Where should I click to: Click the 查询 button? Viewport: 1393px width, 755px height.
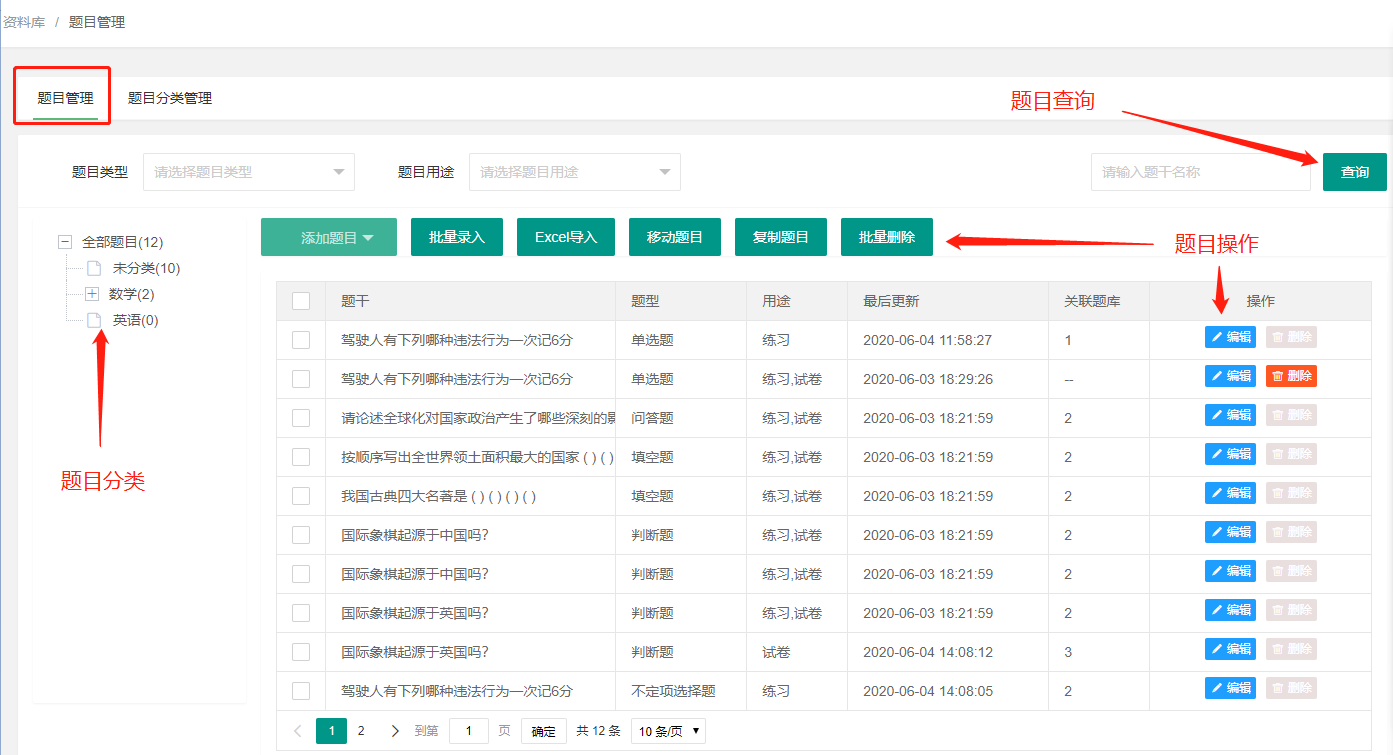tap(1355, 172)
